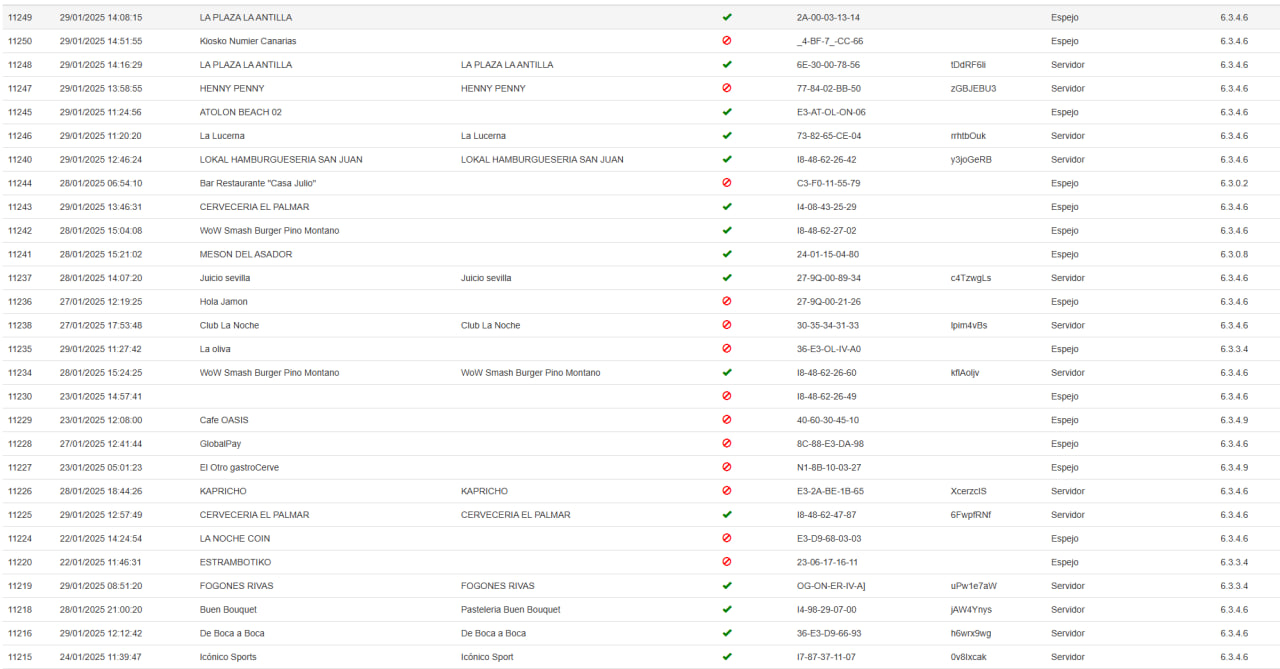Click the red blocked icon for ESTRAMBOTIKO

point(727,562)
